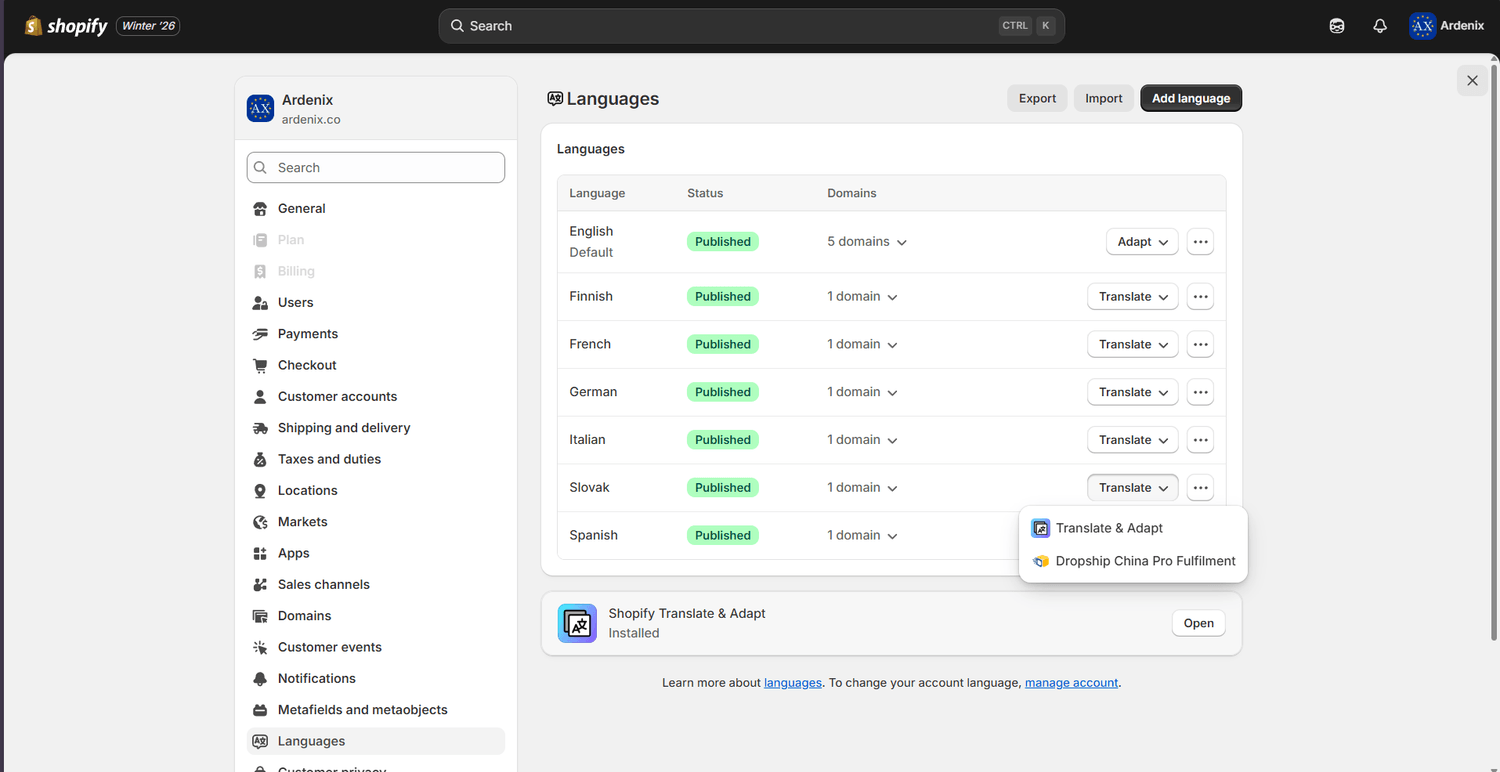
Task: Click the settings Search field in the sidebar
Action: [376, 168]
